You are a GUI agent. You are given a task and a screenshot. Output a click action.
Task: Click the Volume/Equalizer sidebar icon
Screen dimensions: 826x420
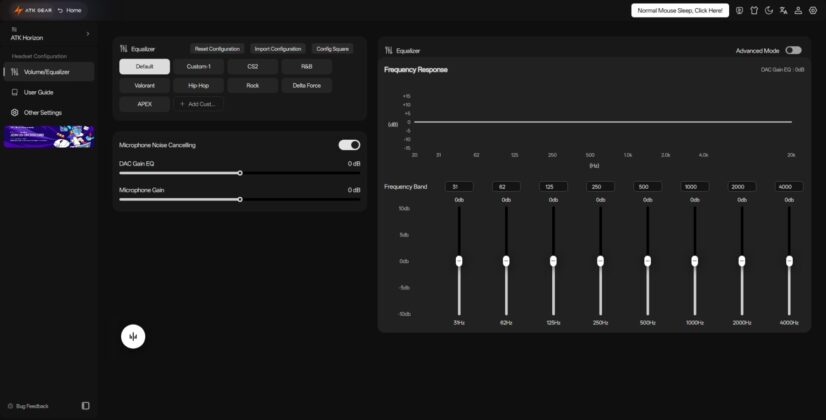(x=15, y=72)
